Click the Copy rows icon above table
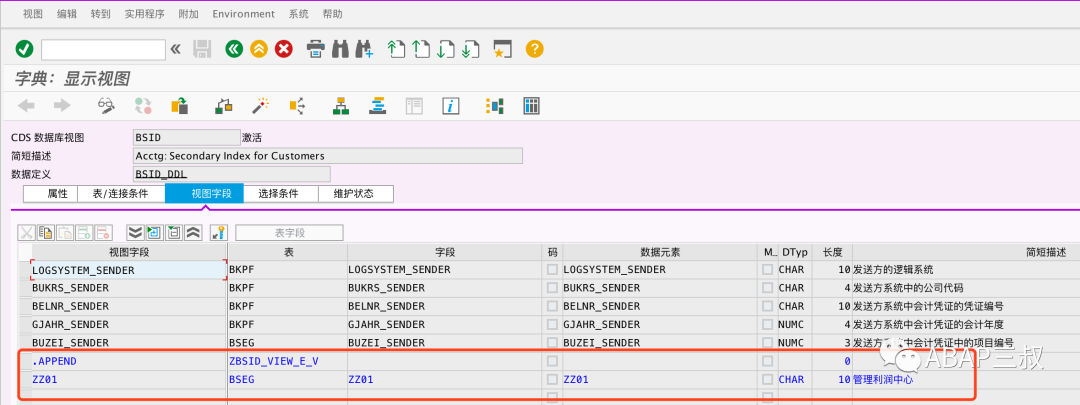The height and width of the screenshot is (405, 1080). click(x=46, y=233)
